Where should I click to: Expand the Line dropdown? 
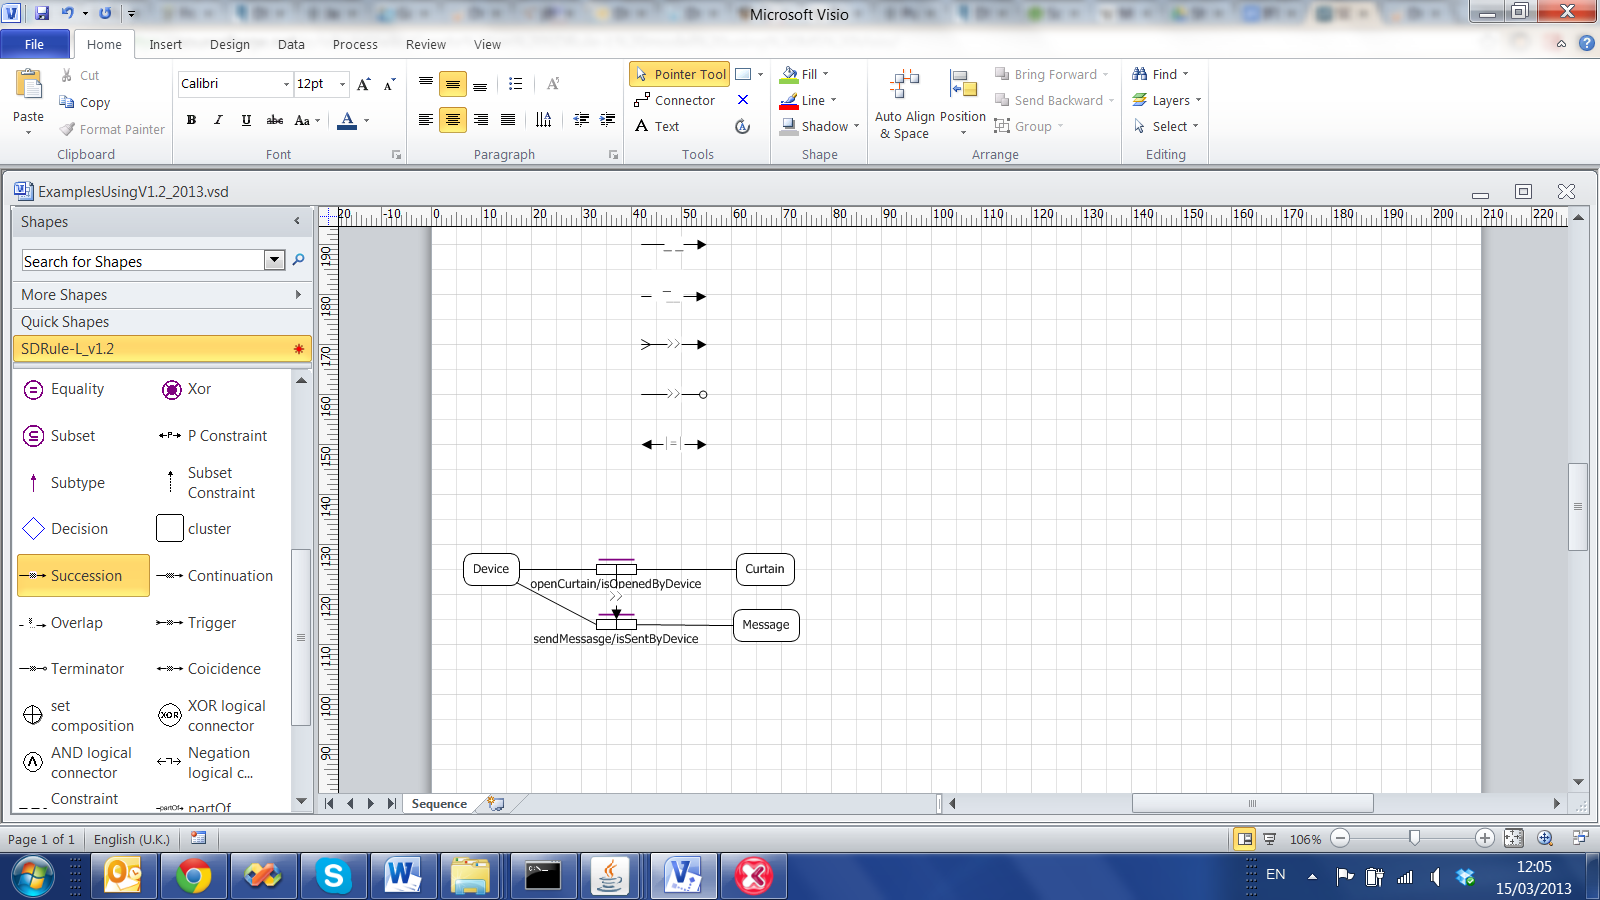(x=833, y=100)
